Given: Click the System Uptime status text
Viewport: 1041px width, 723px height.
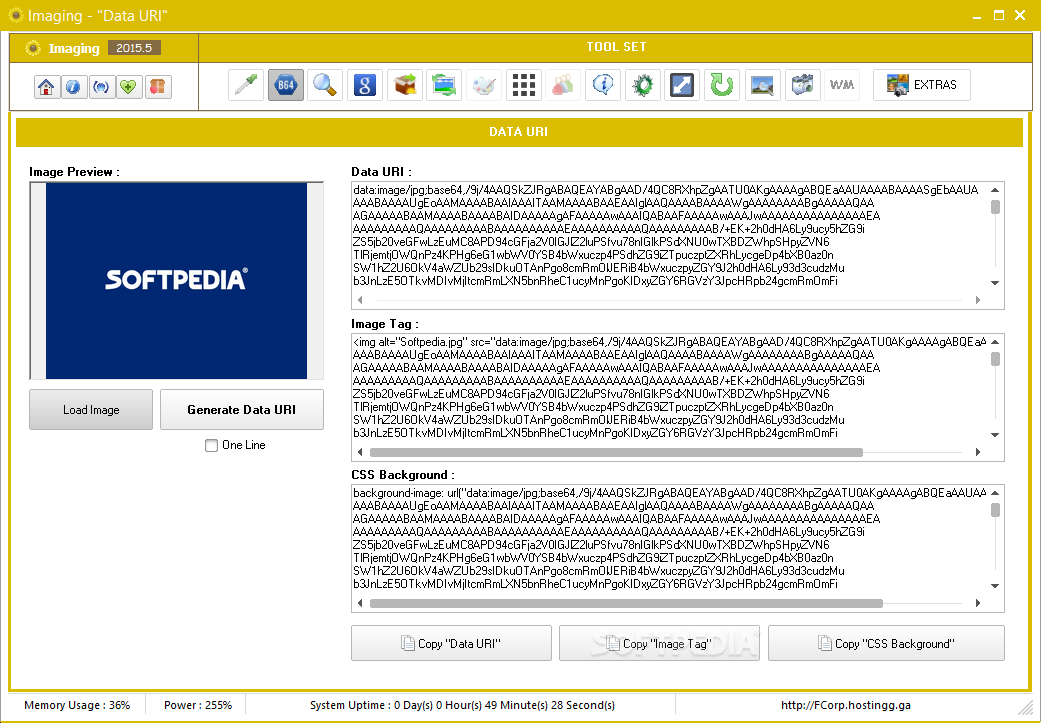Looking at the screenshot, I should (462, 705).
